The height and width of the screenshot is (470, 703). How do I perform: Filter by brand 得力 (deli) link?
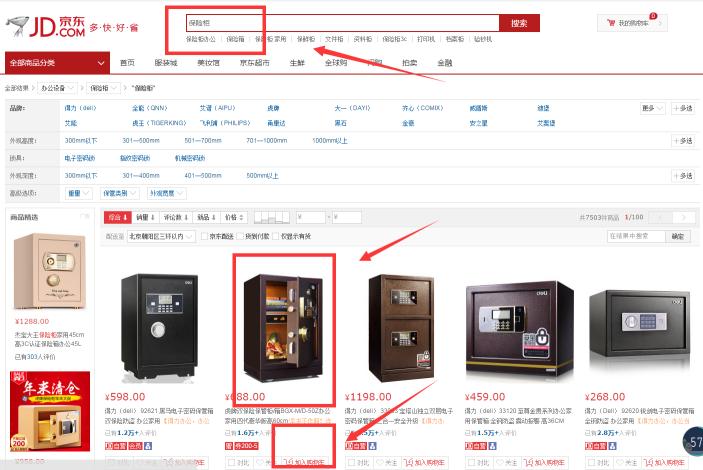[80, 108]
